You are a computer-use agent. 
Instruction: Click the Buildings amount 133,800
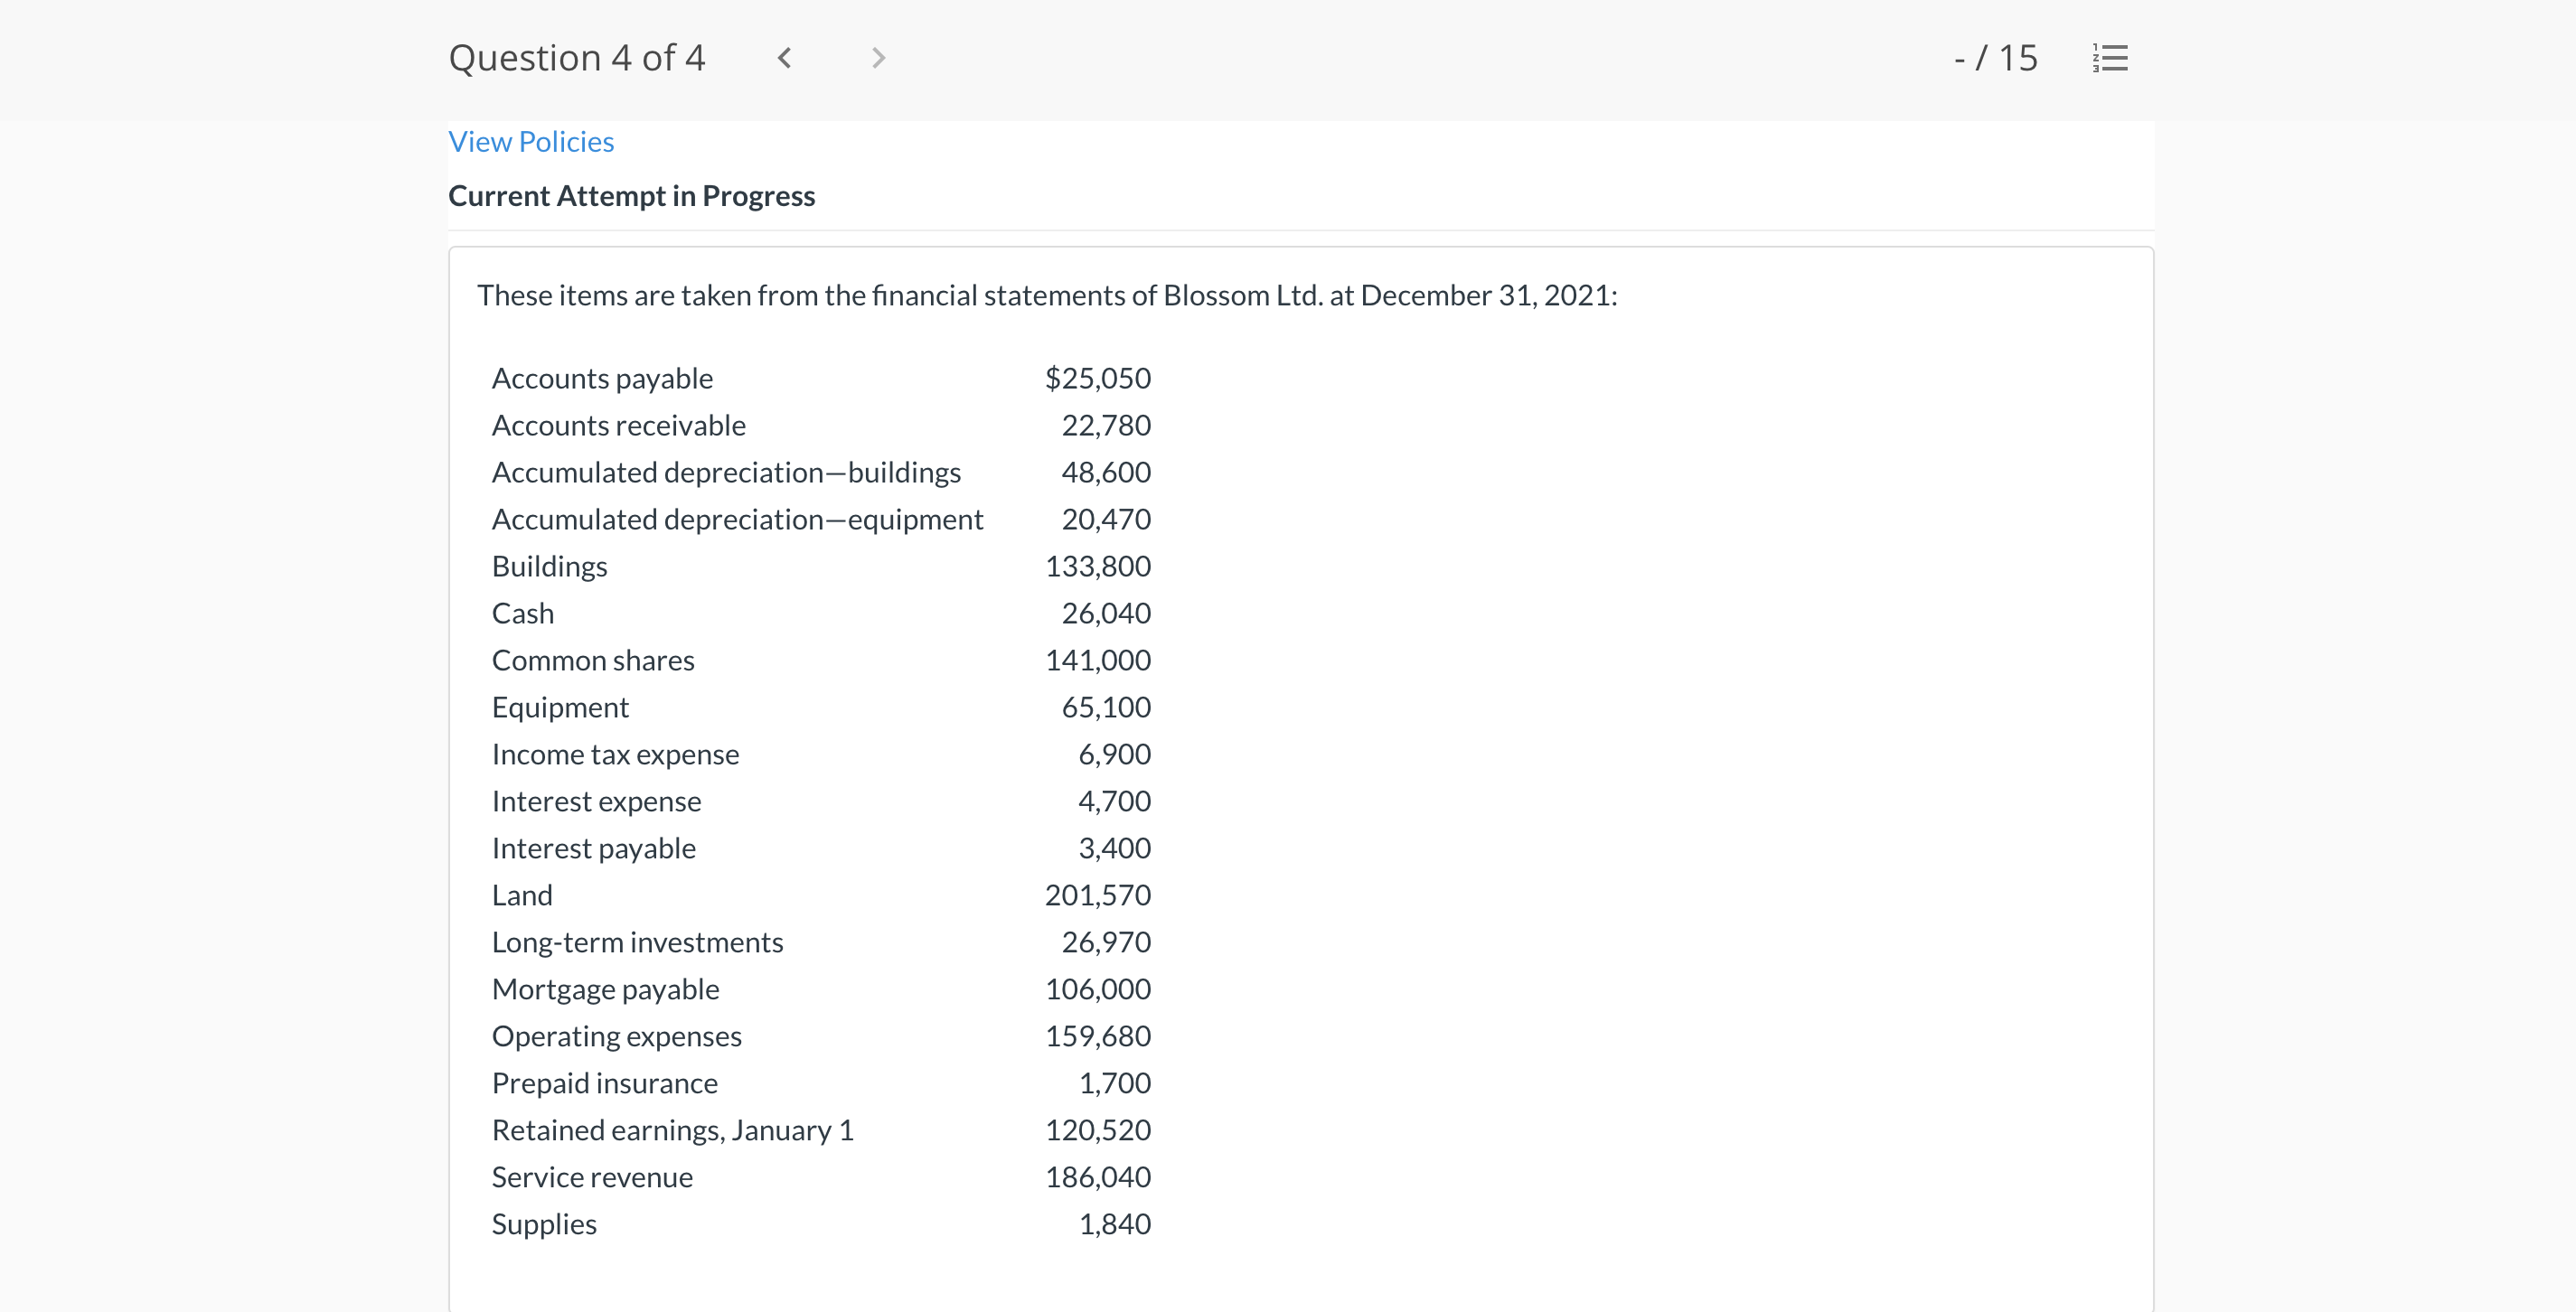[1097, 566]
